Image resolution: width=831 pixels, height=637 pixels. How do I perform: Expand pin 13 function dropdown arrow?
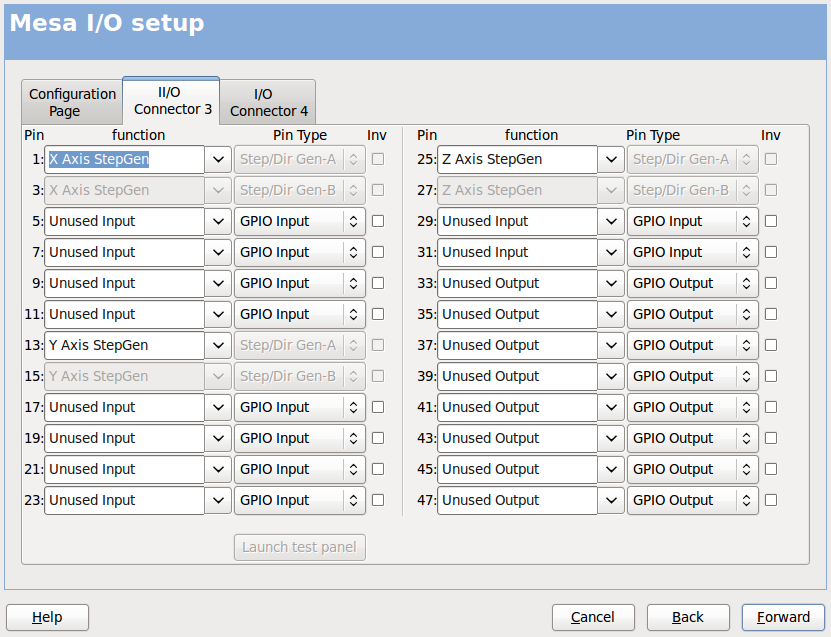click(218, 345)
